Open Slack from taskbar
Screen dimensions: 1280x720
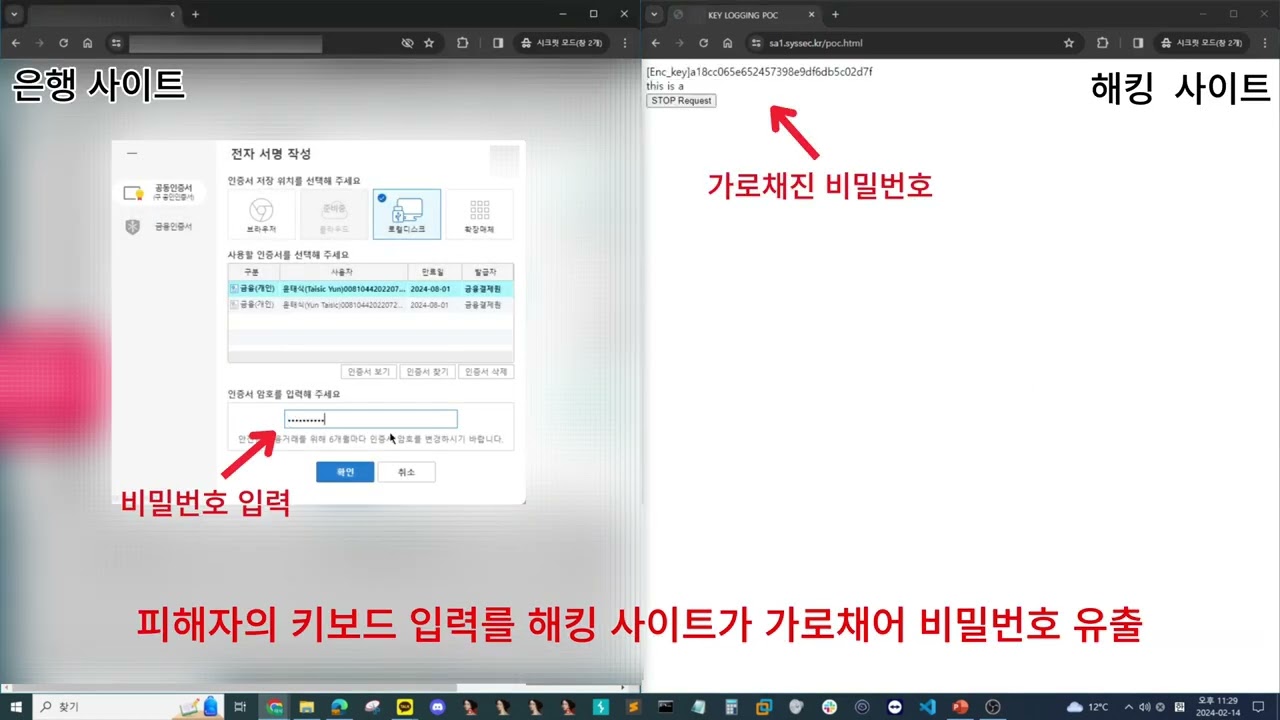[x=829, y=707]
